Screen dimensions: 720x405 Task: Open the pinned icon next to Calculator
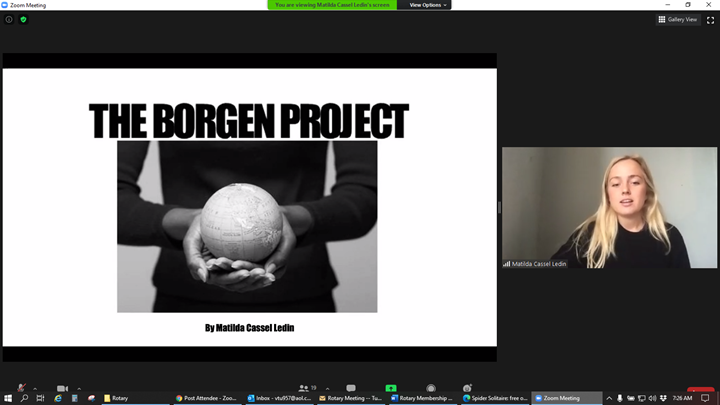click(91, 398)
